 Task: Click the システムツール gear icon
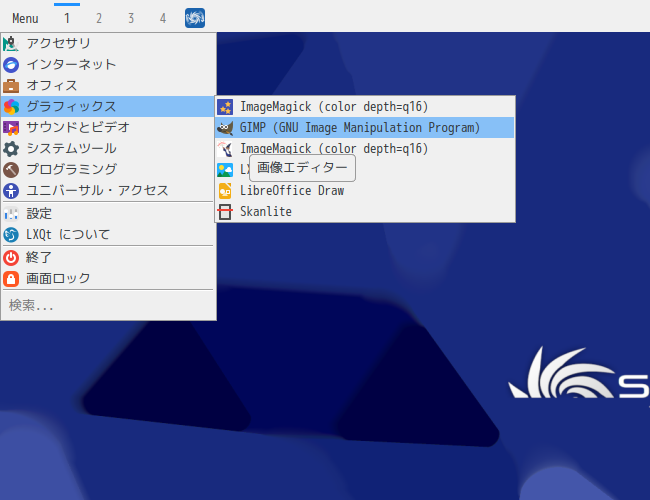(11, 148)
